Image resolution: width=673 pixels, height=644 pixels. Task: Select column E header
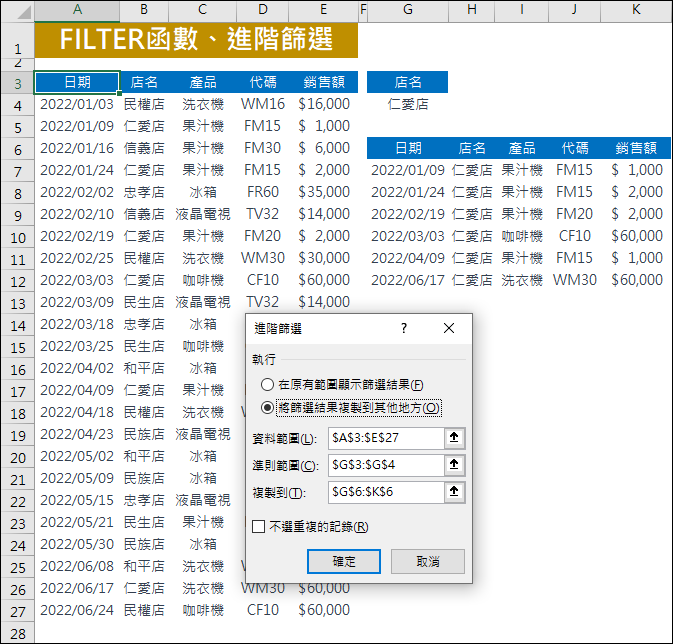[x=324, y=10]
